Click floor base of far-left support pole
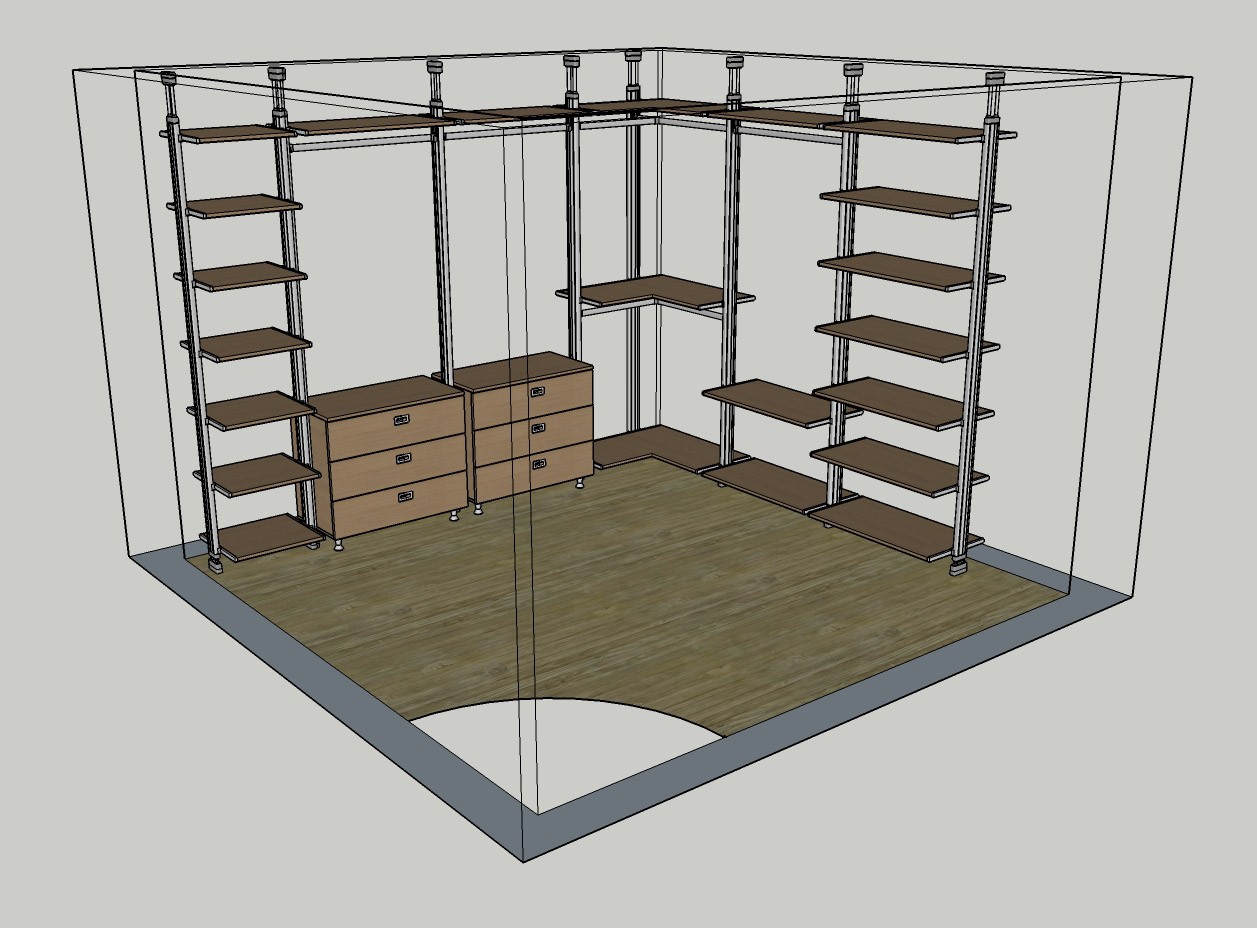 tap(215, 564)
